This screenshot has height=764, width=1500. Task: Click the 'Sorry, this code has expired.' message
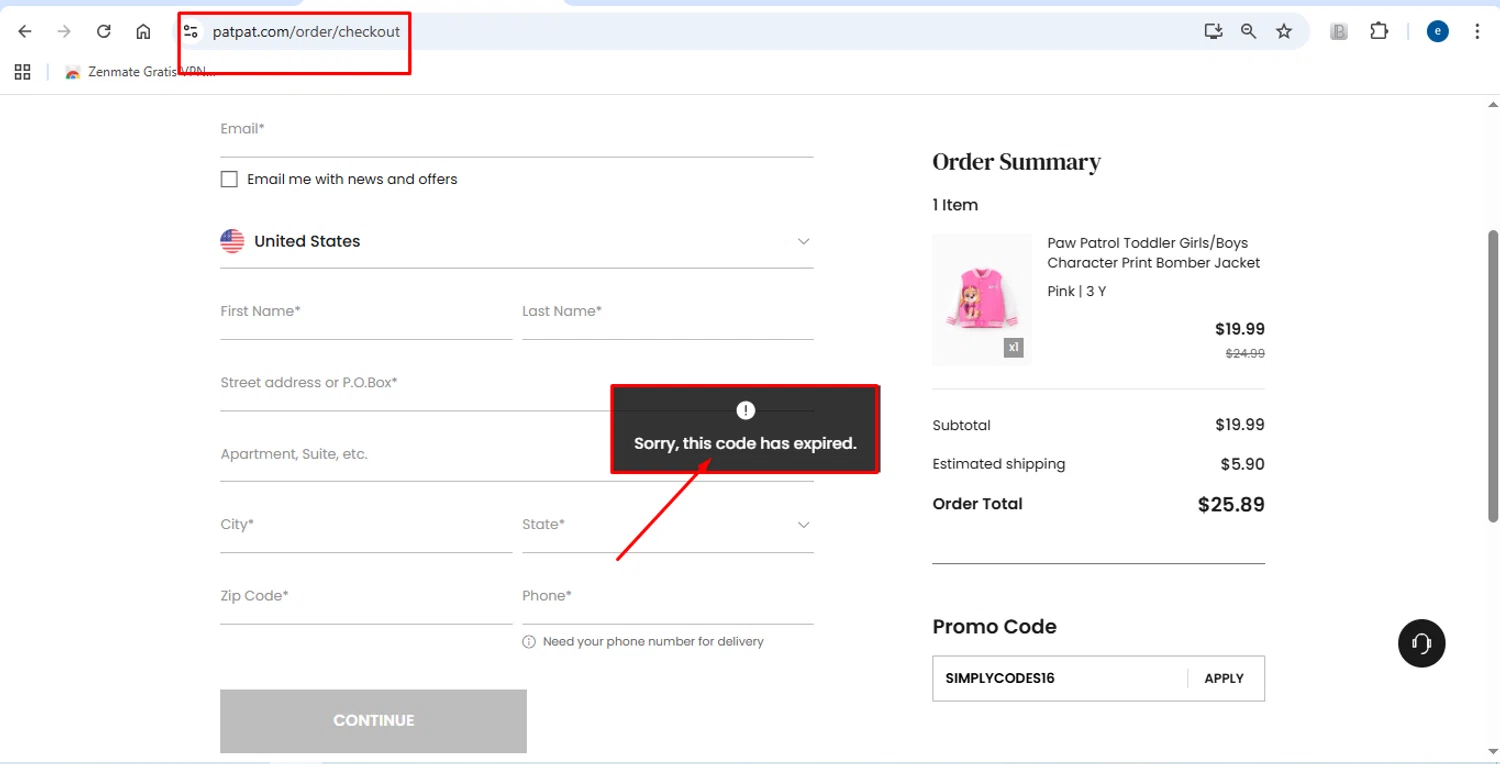tap(745, 443)
